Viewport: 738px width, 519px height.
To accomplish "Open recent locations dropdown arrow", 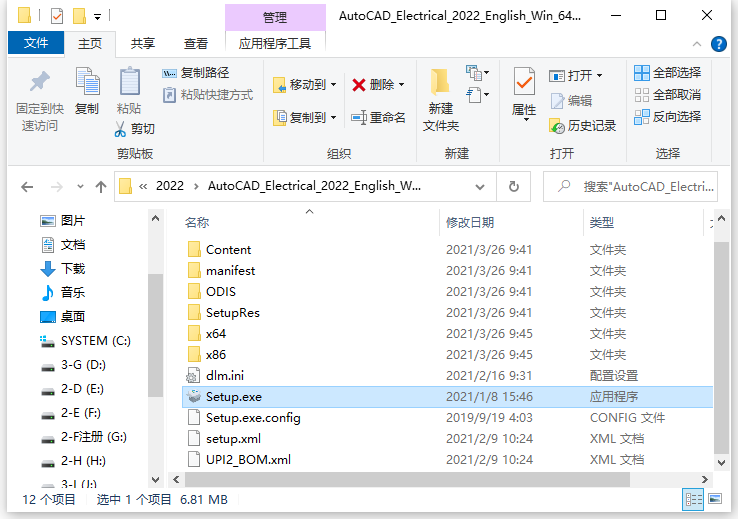I will (x=80, y=187).
